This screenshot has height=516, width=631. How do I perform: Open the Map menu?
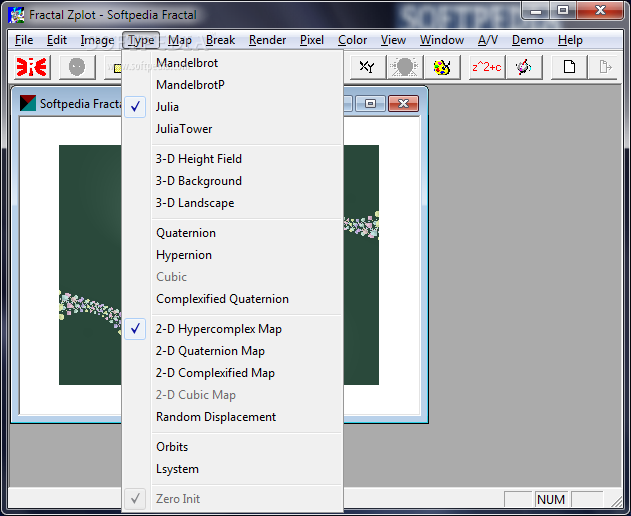point(180,40)
